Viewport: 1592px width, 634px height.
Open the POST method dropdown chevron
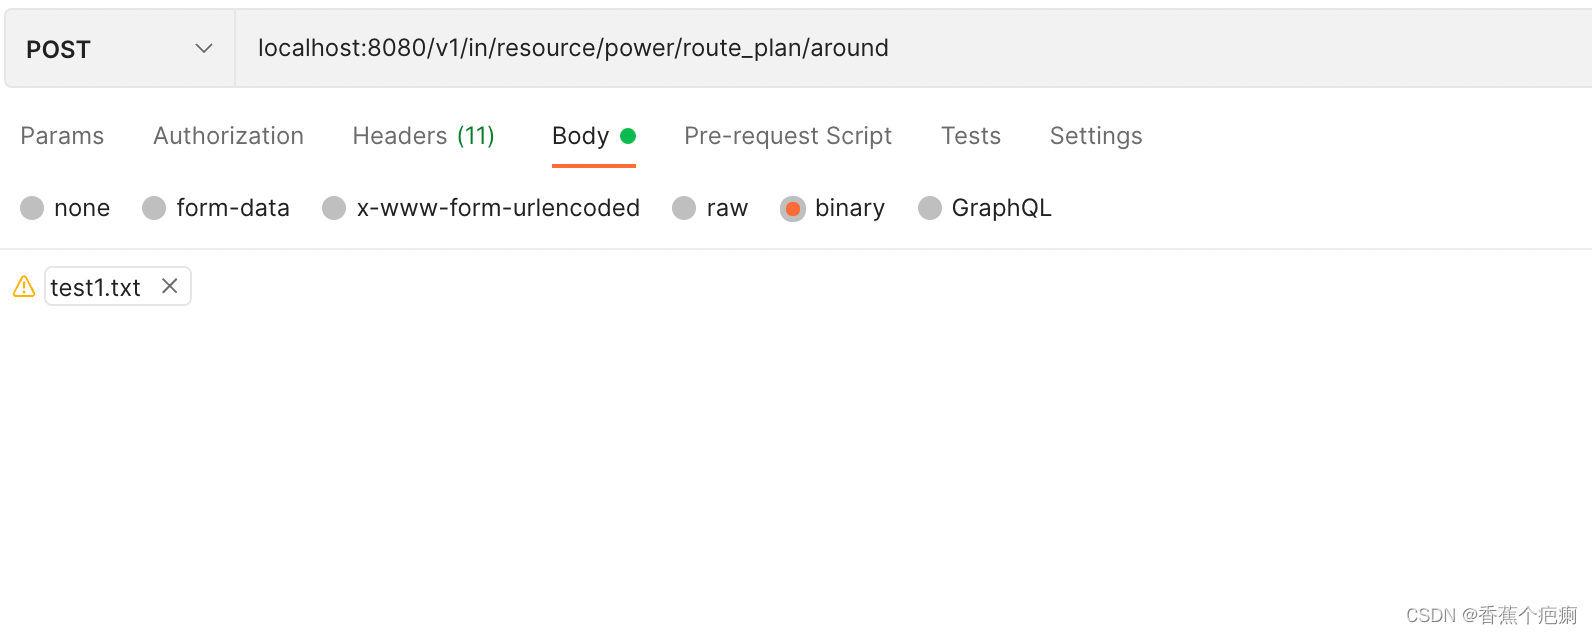[204, 48]
